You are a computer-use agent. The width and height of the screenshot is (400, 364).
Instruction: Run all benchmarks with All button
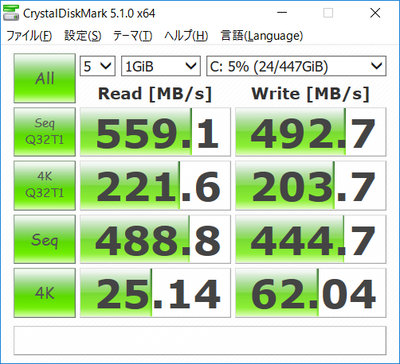point(45,78)
